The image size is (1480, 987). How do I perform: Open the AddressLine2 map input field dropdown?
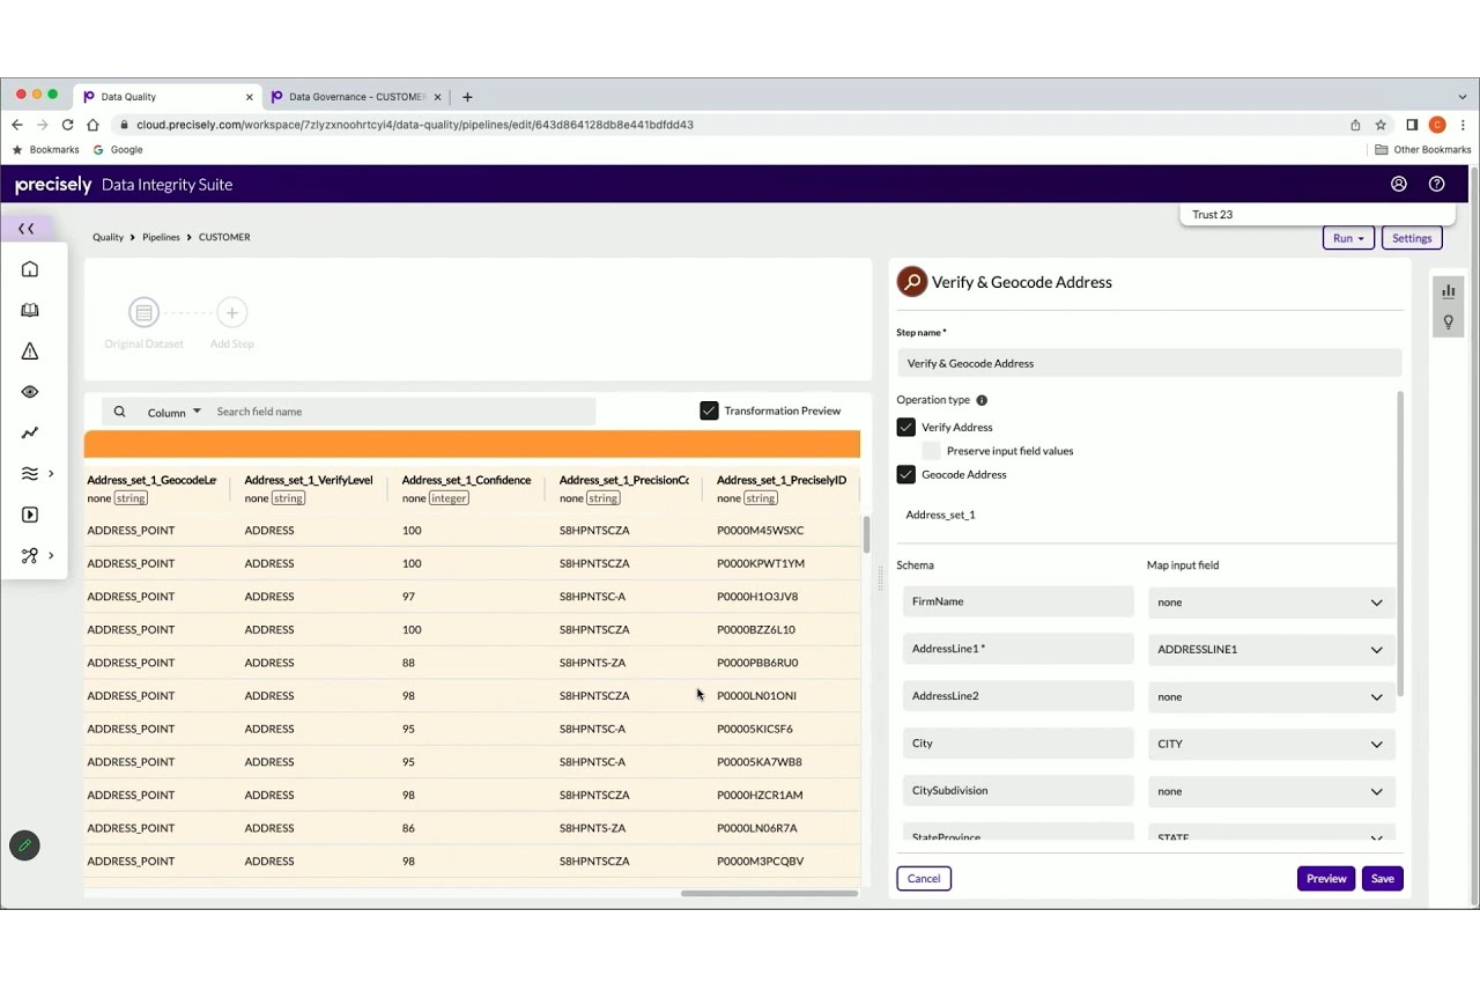pos(1271,697)
